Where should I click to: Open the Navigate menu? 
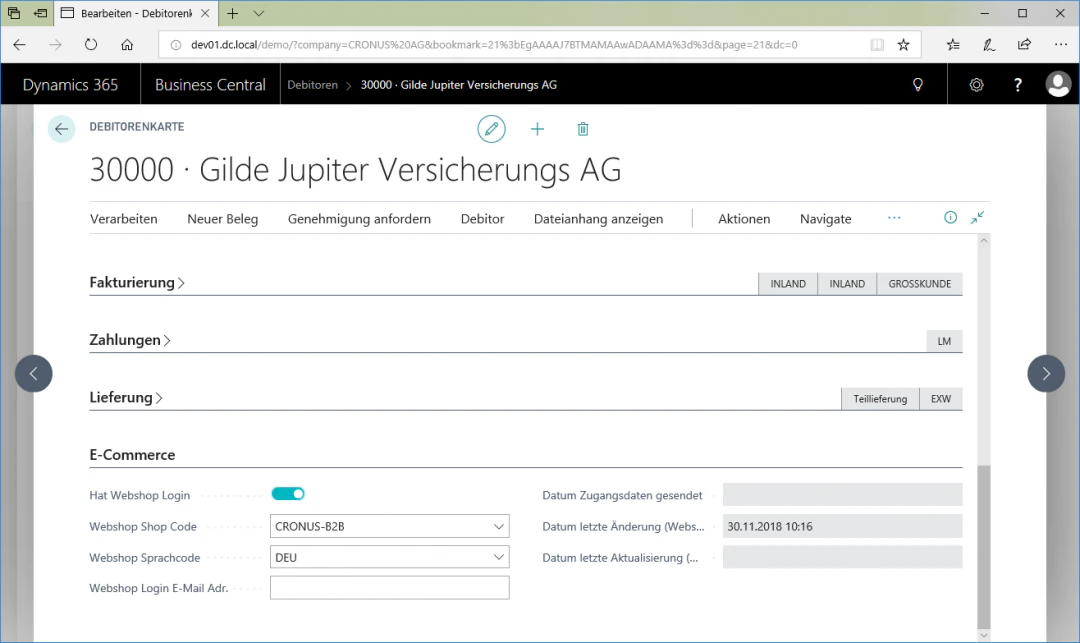pyautogui.click(x=825, y=219)
